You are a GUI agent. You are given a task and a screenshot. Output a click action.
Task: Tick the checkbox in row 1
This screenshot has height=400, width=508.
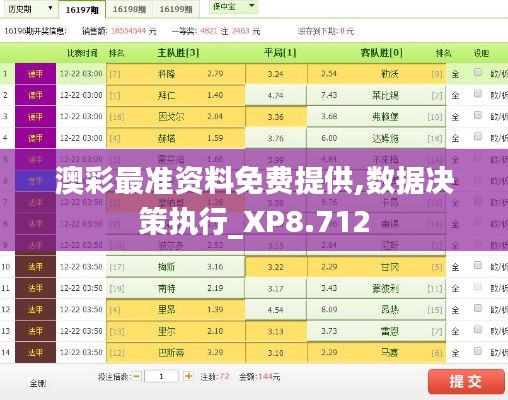coord(478,72)
